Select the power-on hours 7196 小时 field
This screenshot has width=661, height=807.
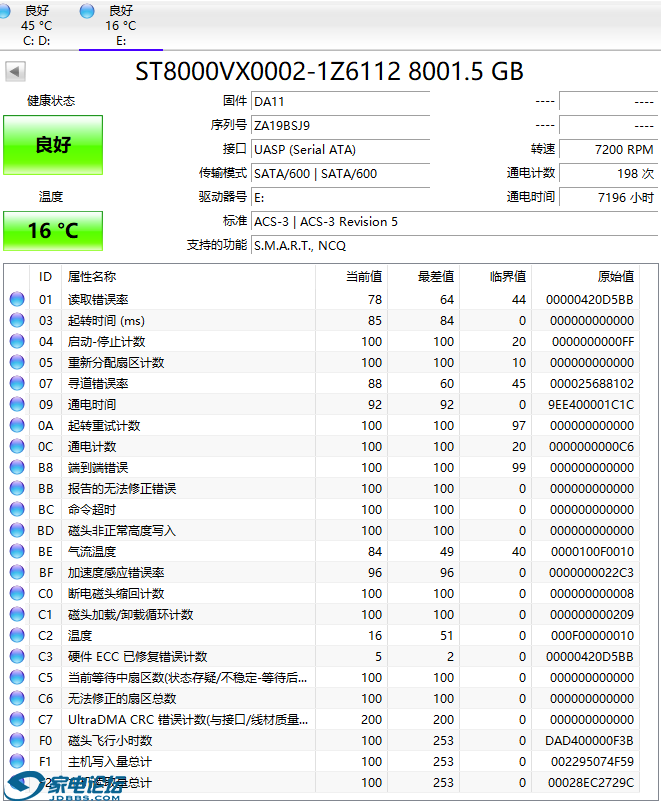pos(608,198)
